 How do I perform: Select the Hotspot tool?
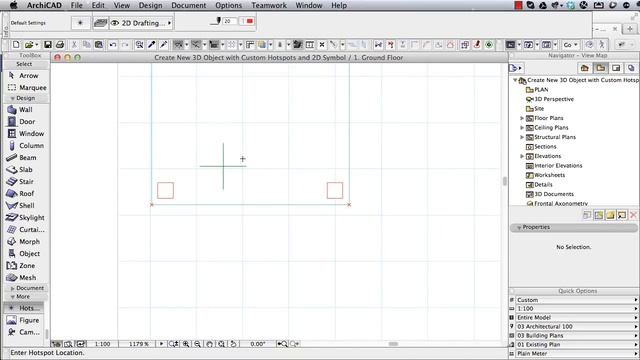coord(24,308)
